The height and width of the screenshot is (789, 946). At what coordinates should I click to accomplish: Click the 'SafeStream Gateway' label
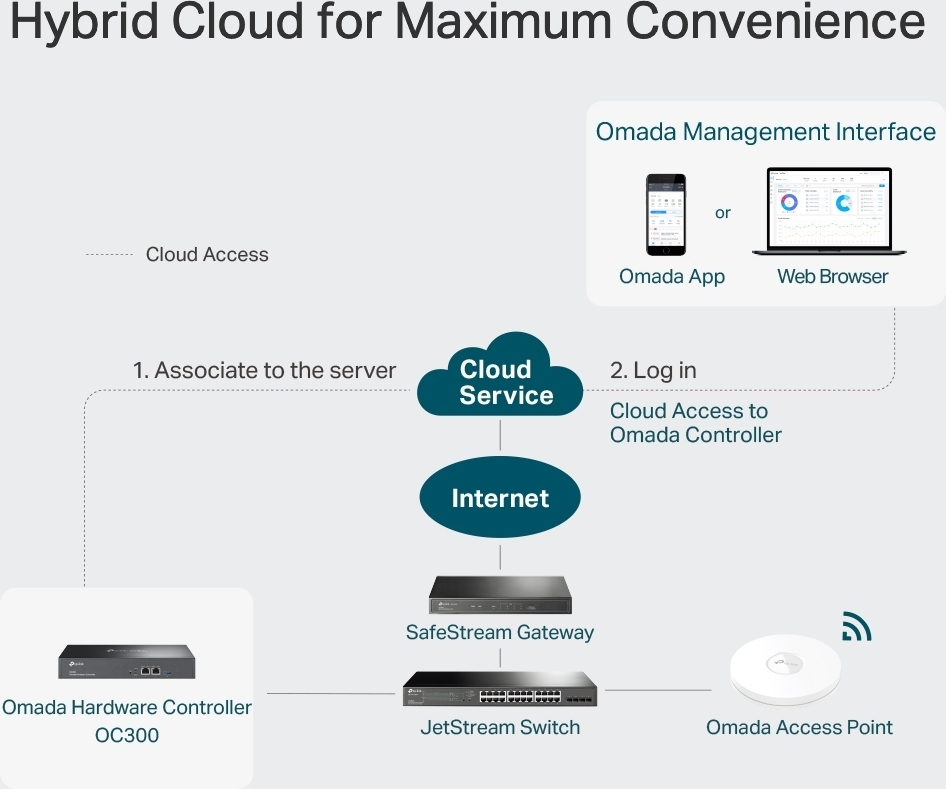(x=499, y=632)
